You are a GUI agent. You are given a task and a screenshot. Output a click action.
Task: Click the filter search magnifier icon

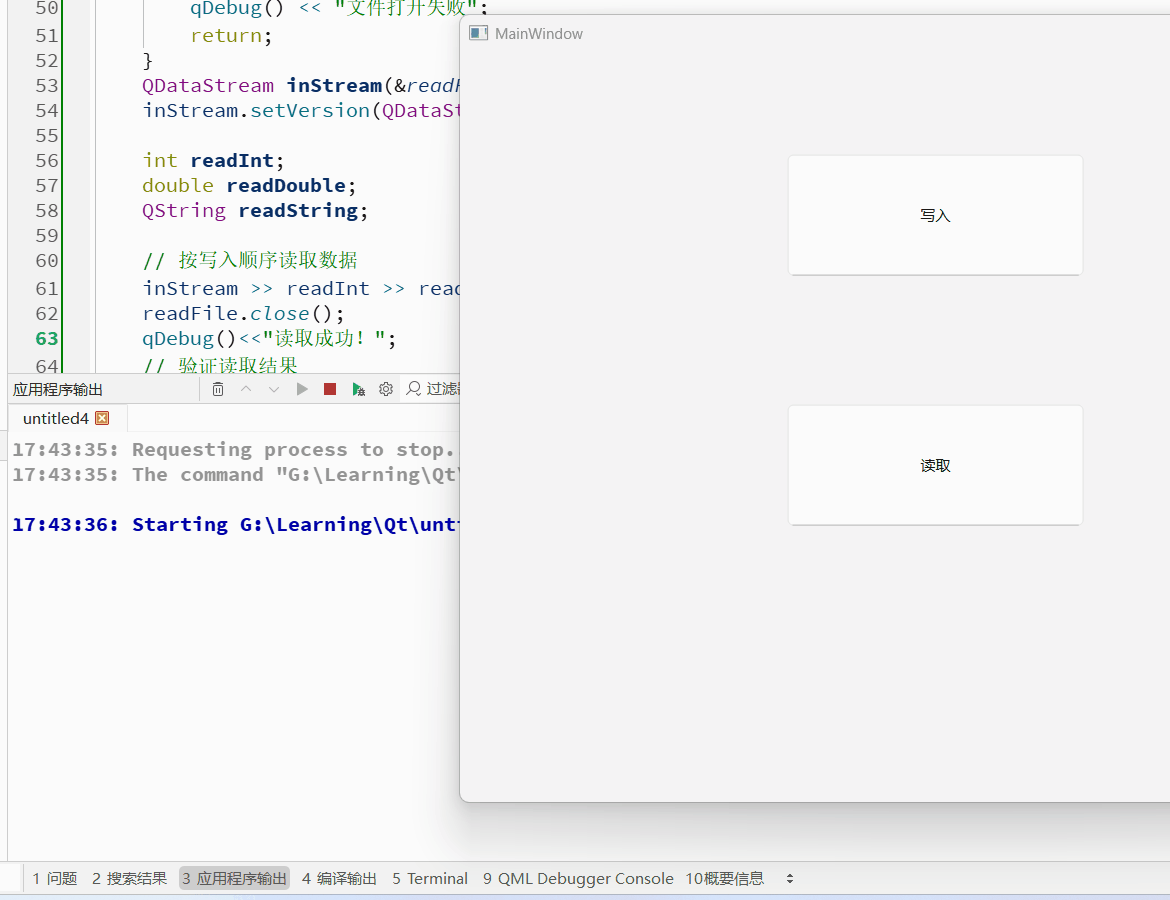413,389
